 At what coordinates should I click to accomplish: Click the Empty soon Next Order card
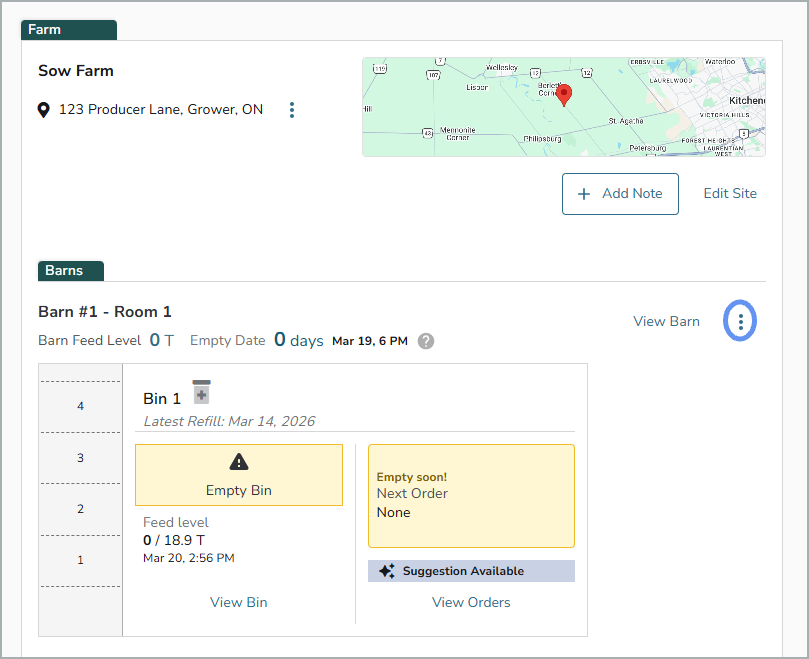click(x=471, y=496)
